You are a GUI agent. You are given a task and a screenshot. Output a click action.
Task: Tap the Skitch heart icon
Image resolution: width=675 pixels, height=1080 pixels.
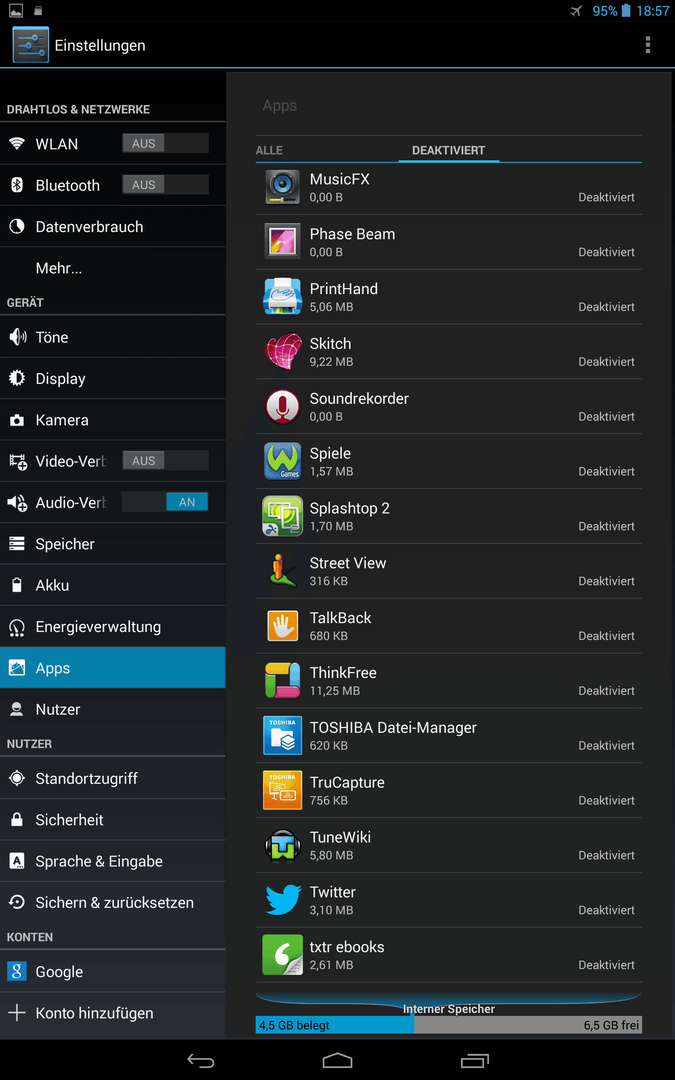pos(282,351)
